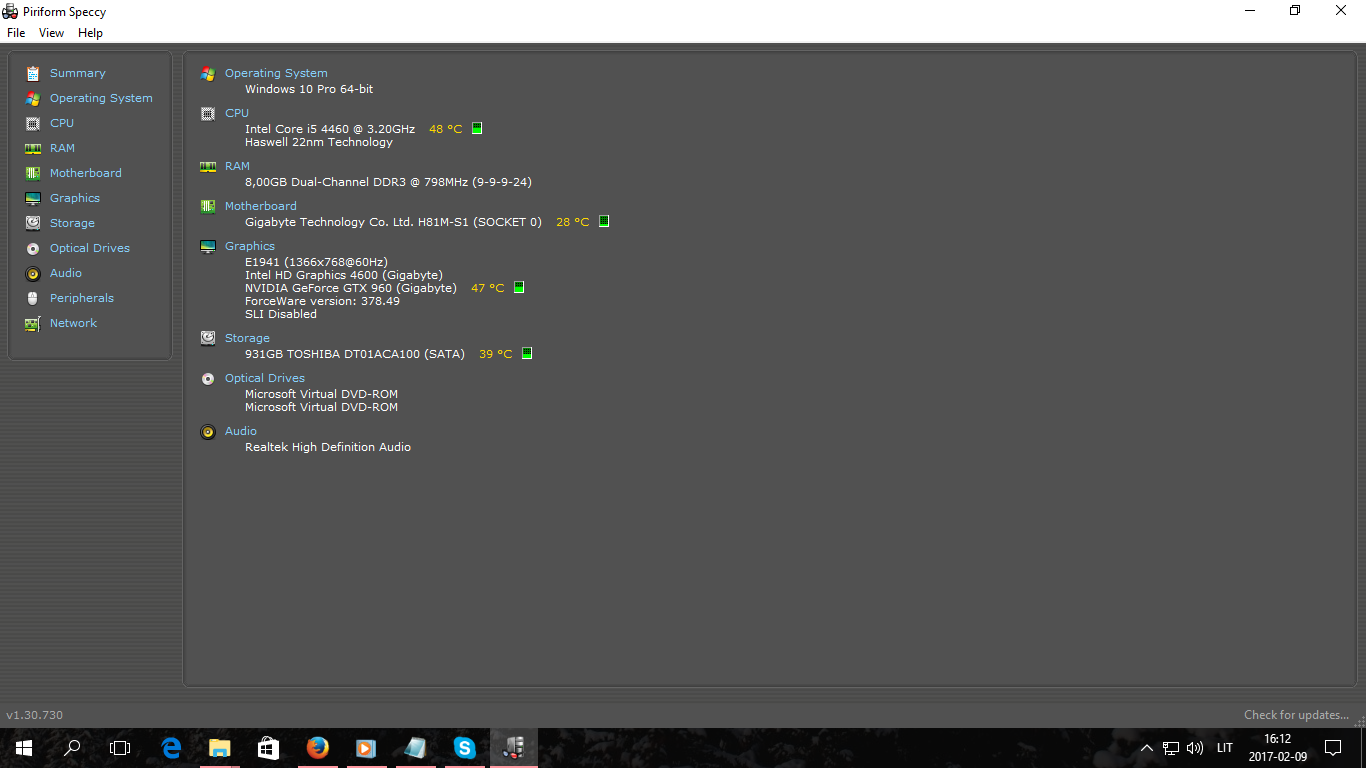Screen dimensions: 1366x768
Task: Open the Audio heading link in summary
Action: coord(241,431)
